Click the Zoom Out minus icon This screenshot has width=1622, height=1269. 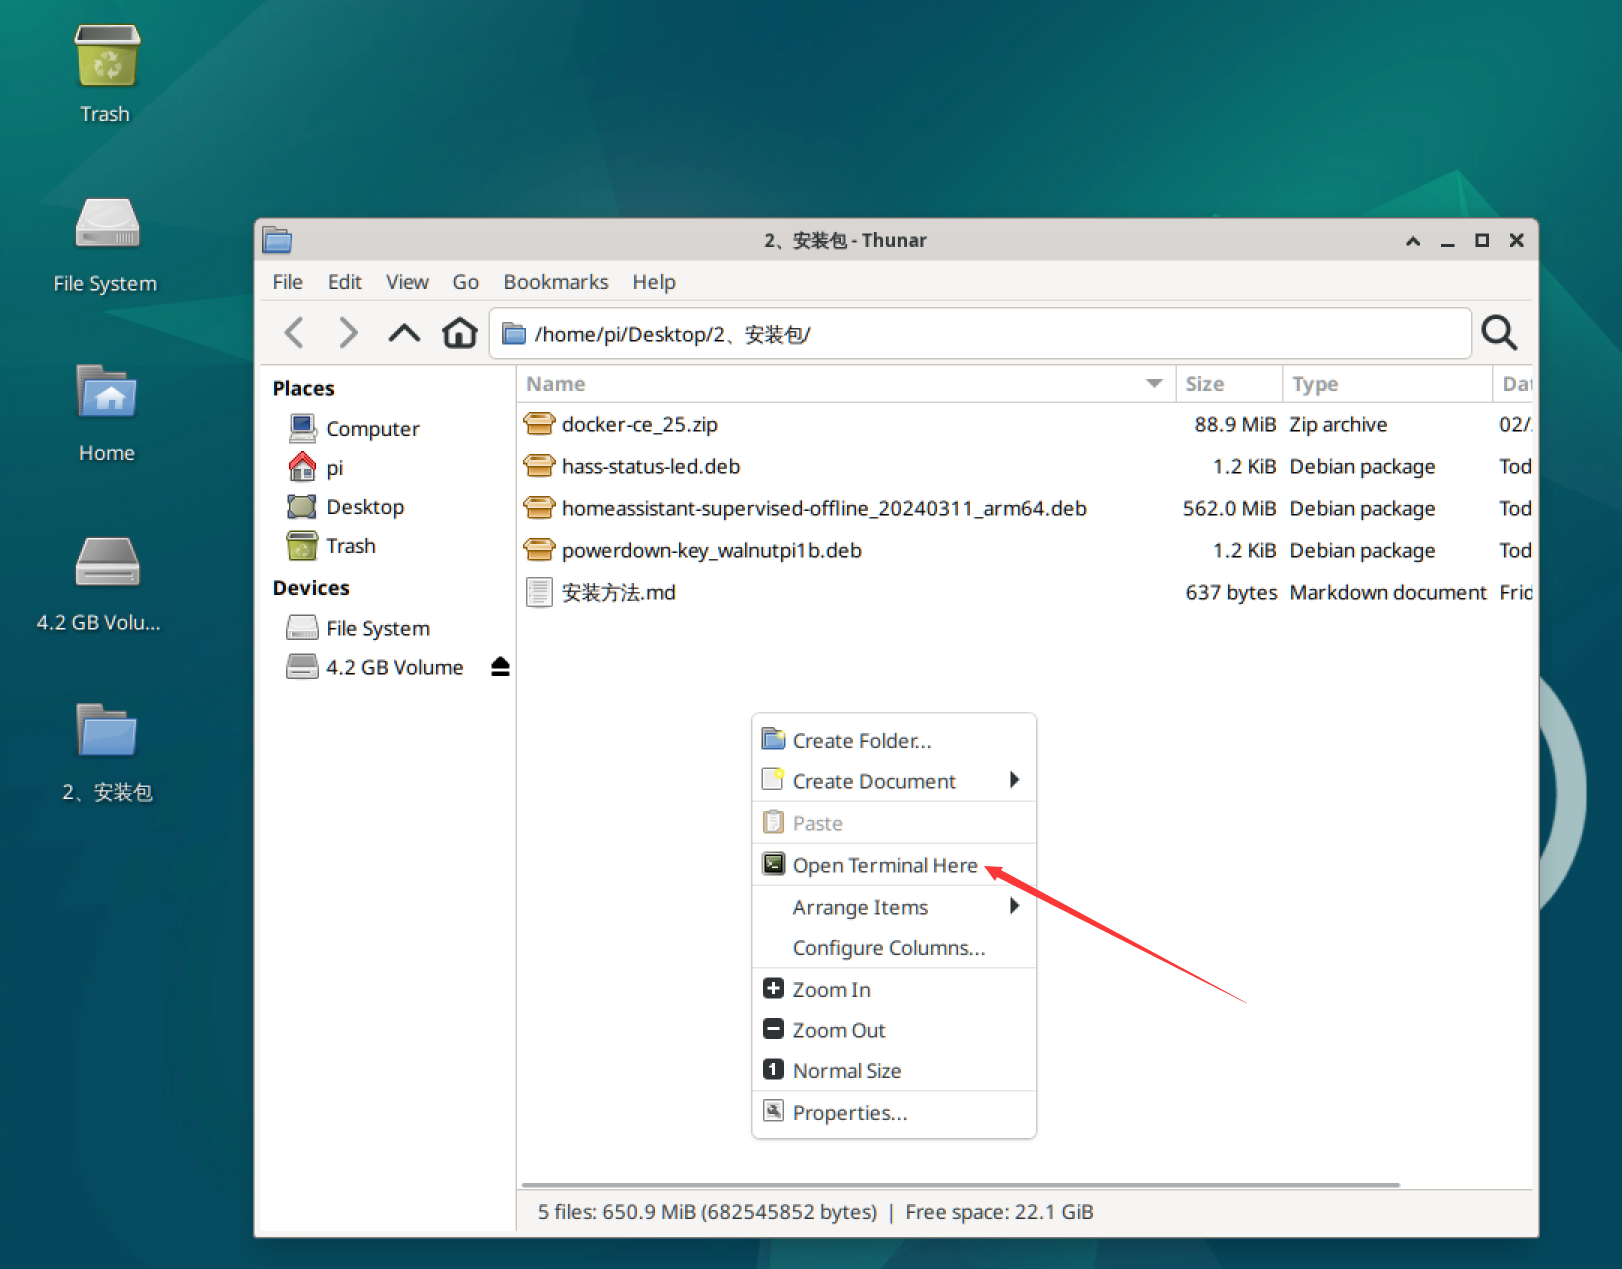coord(773,1029)
